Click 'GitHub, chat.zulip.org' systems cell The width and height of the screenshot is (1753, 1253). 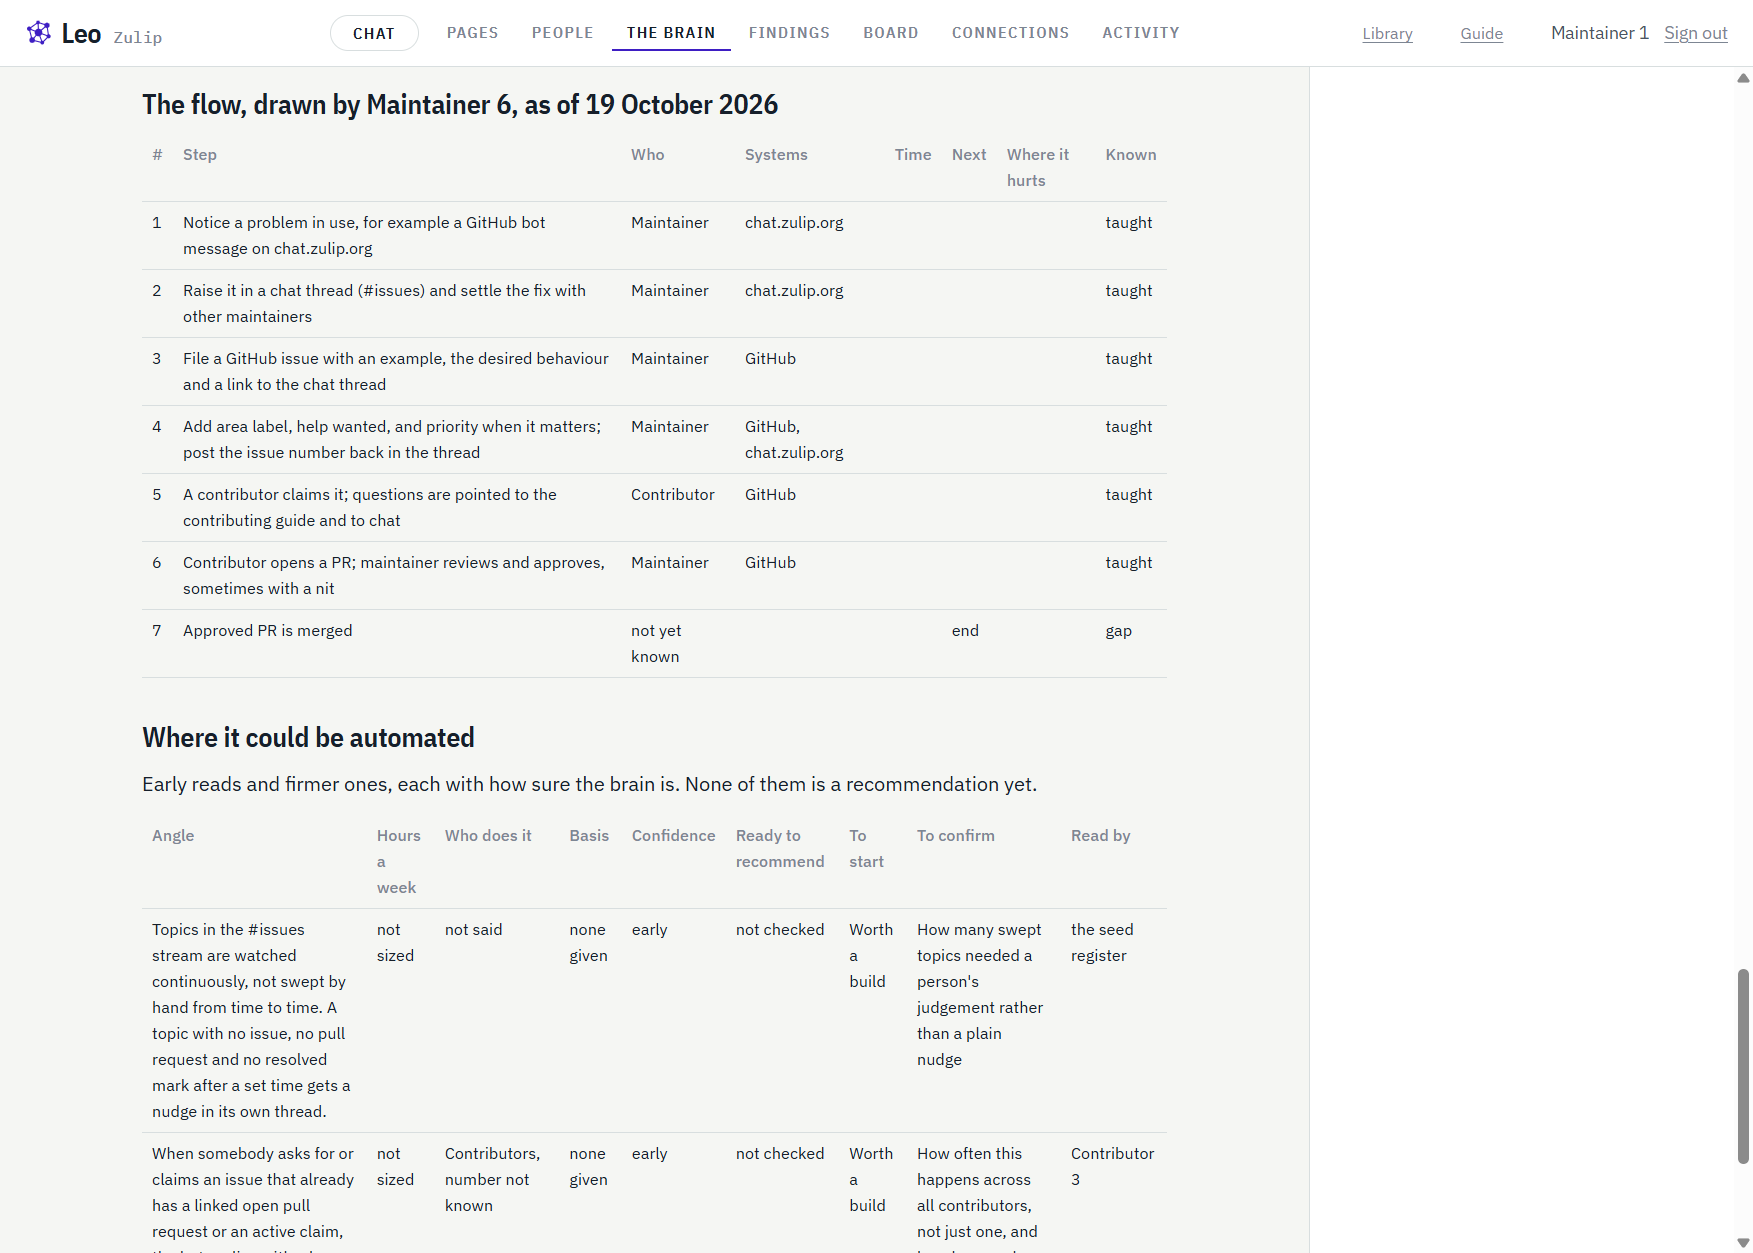pos(794,439)
